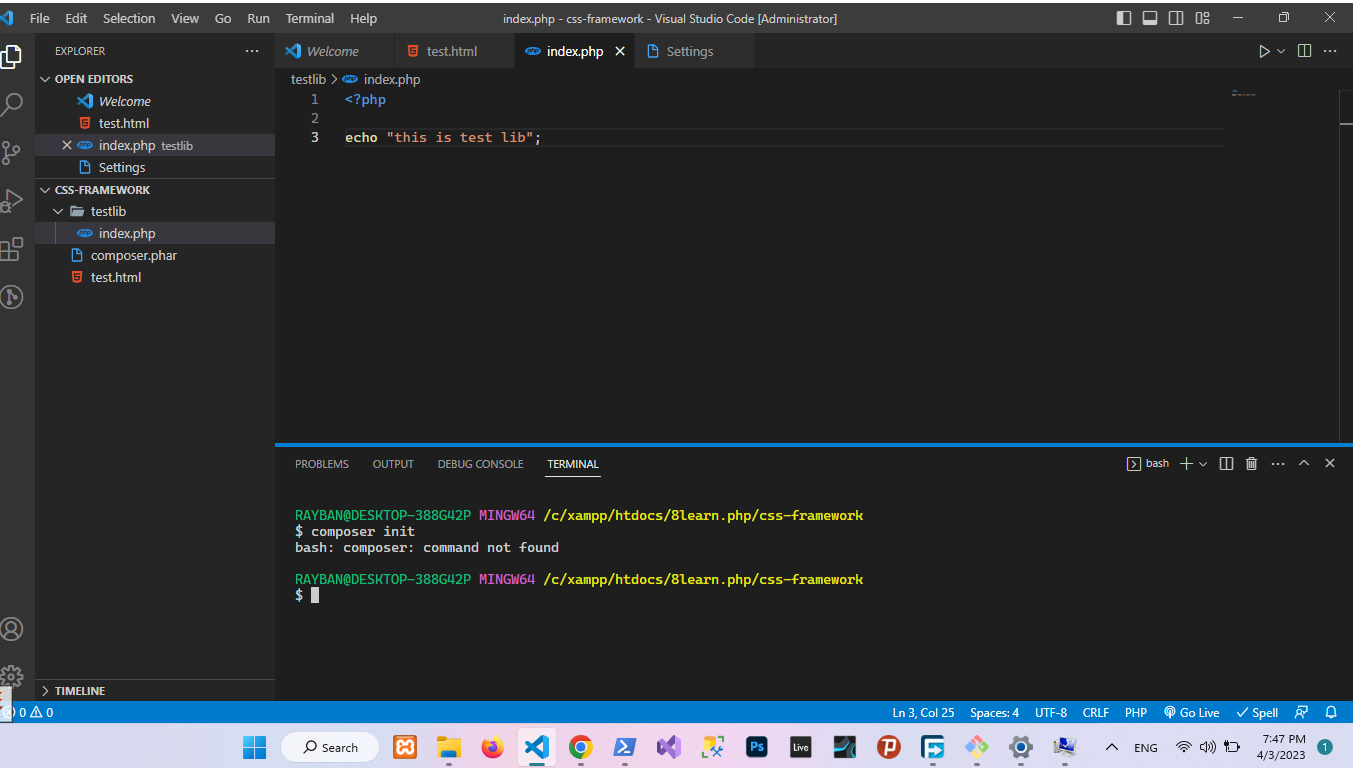Screen dimensions: 1366x768
Task: Switch to the Problems panel tab
Action: click(322, 464)
